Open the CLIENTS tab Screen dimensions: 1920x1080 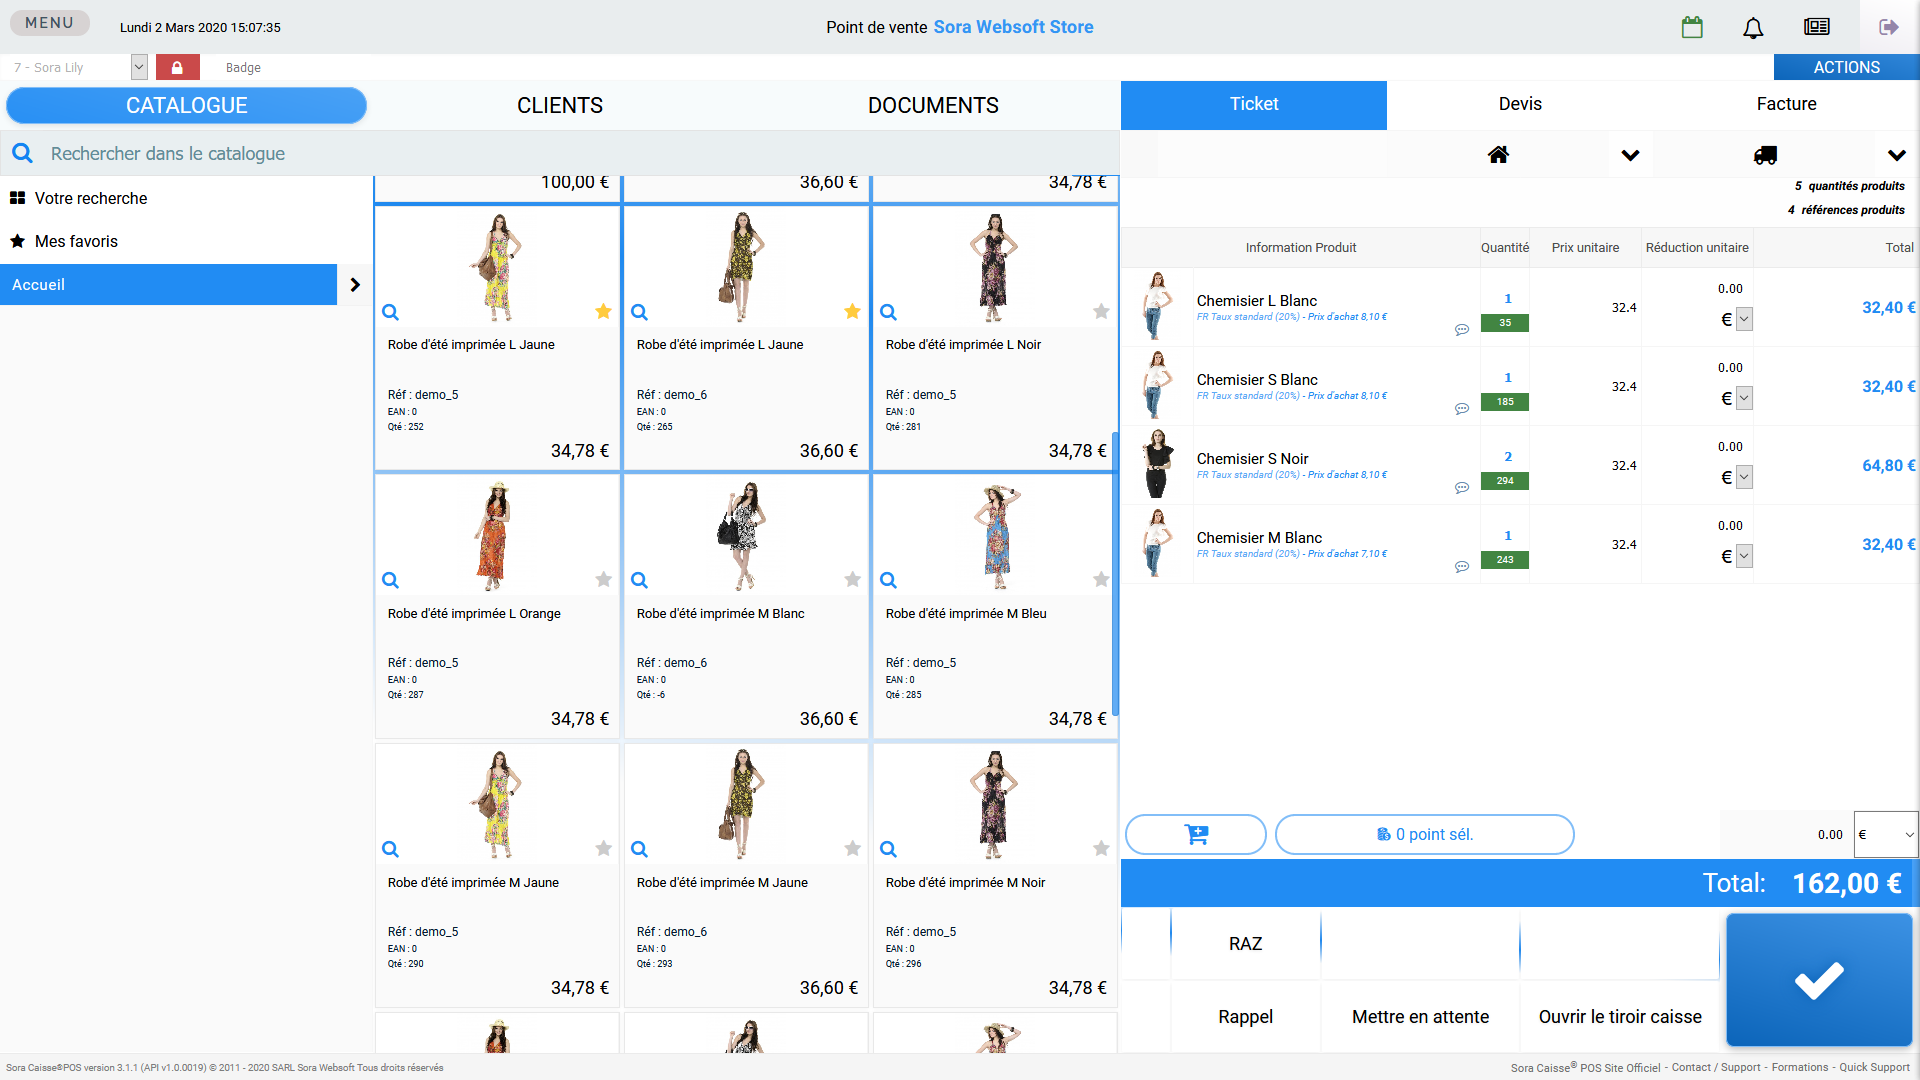click(559, 105)
